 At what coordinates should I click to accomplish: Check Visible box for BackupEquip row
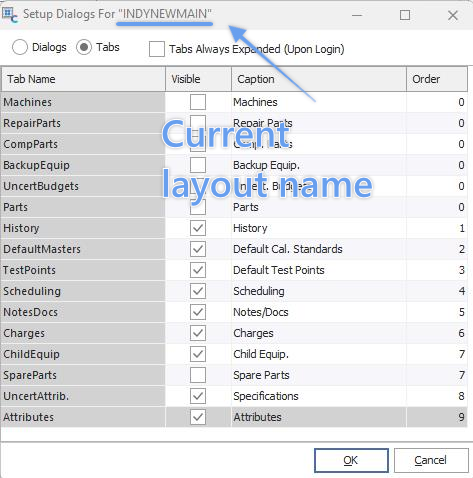coord(198,165)
